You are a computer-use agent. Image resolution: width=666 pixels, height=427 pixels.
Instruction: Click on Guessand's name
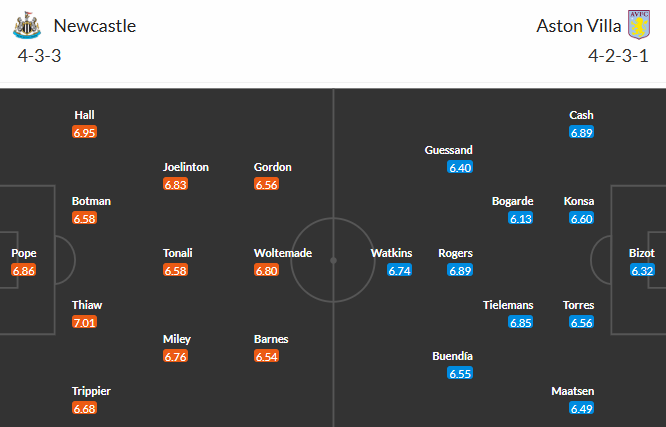click(x=449, y=150)
